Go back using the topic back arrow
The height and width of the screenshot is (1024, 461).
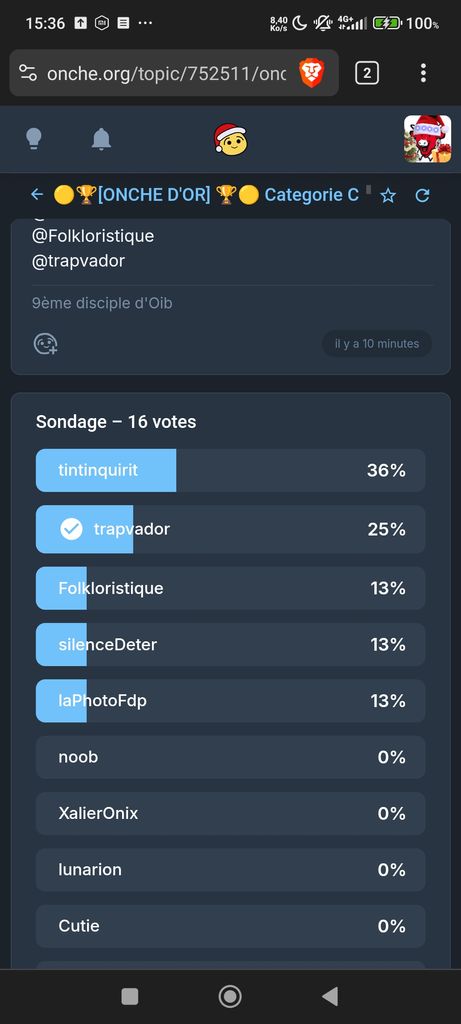coord(37,195)
